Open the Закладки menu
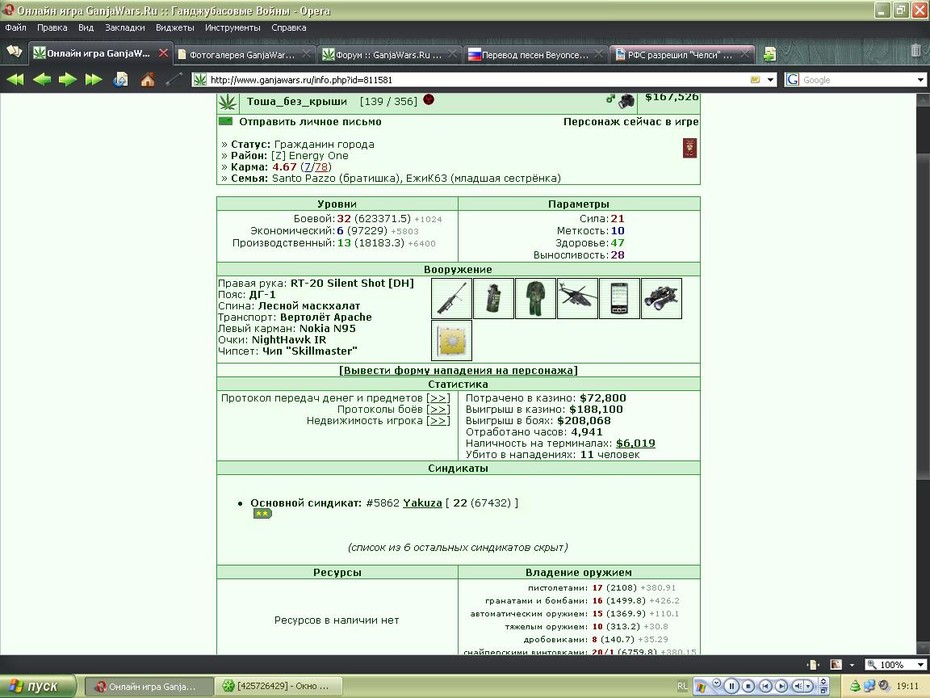This screenshot has width=930, height=698. tap(125, 27)
